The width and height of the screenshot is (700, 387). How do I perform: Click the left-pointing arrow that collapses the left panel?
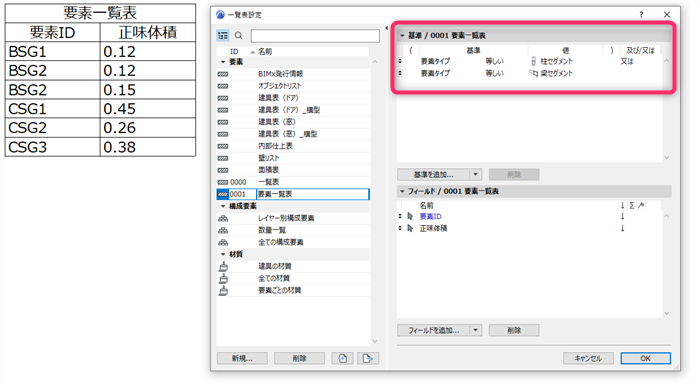click(387, 28)
